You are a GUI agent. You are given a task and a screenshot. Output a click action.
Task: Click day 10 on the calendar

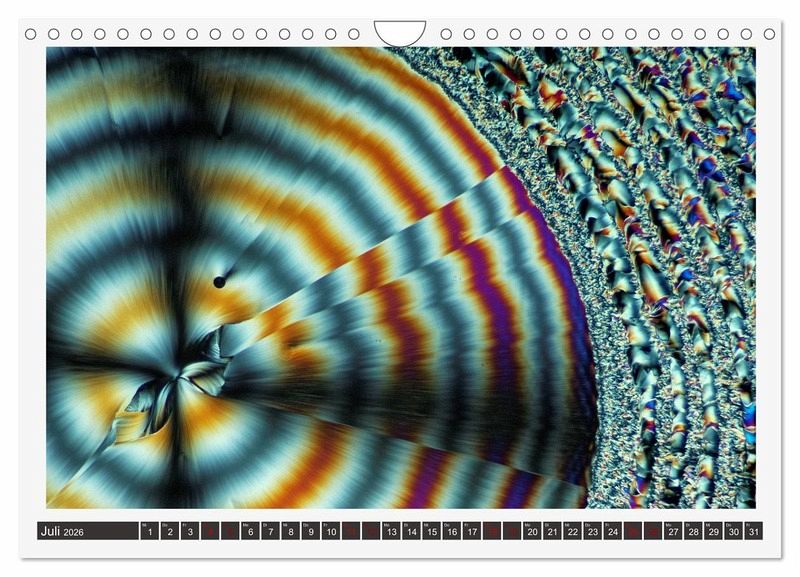(330, 531)
